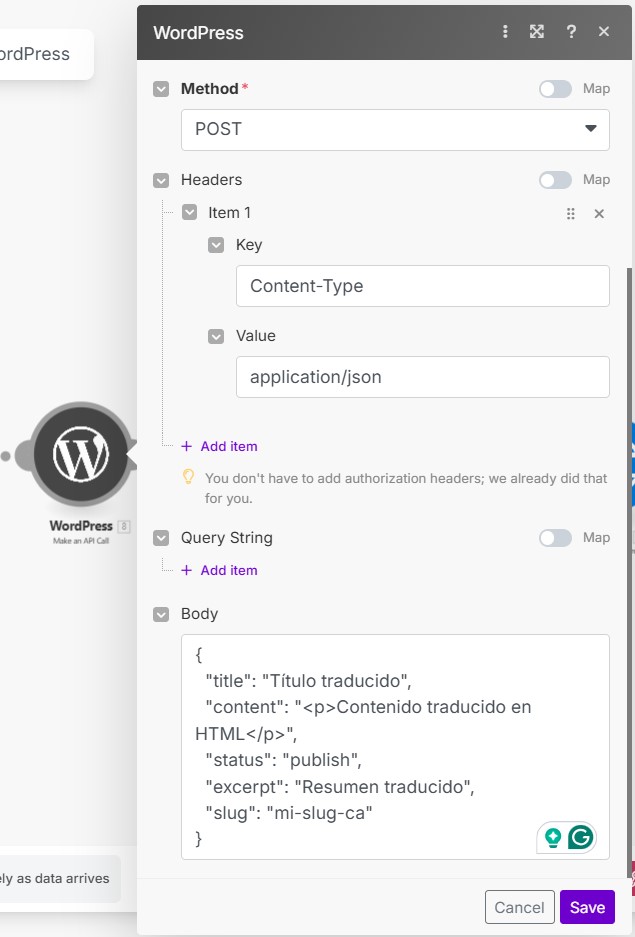
Task: Add item under Query String
Action: click(x=219, y=570)
